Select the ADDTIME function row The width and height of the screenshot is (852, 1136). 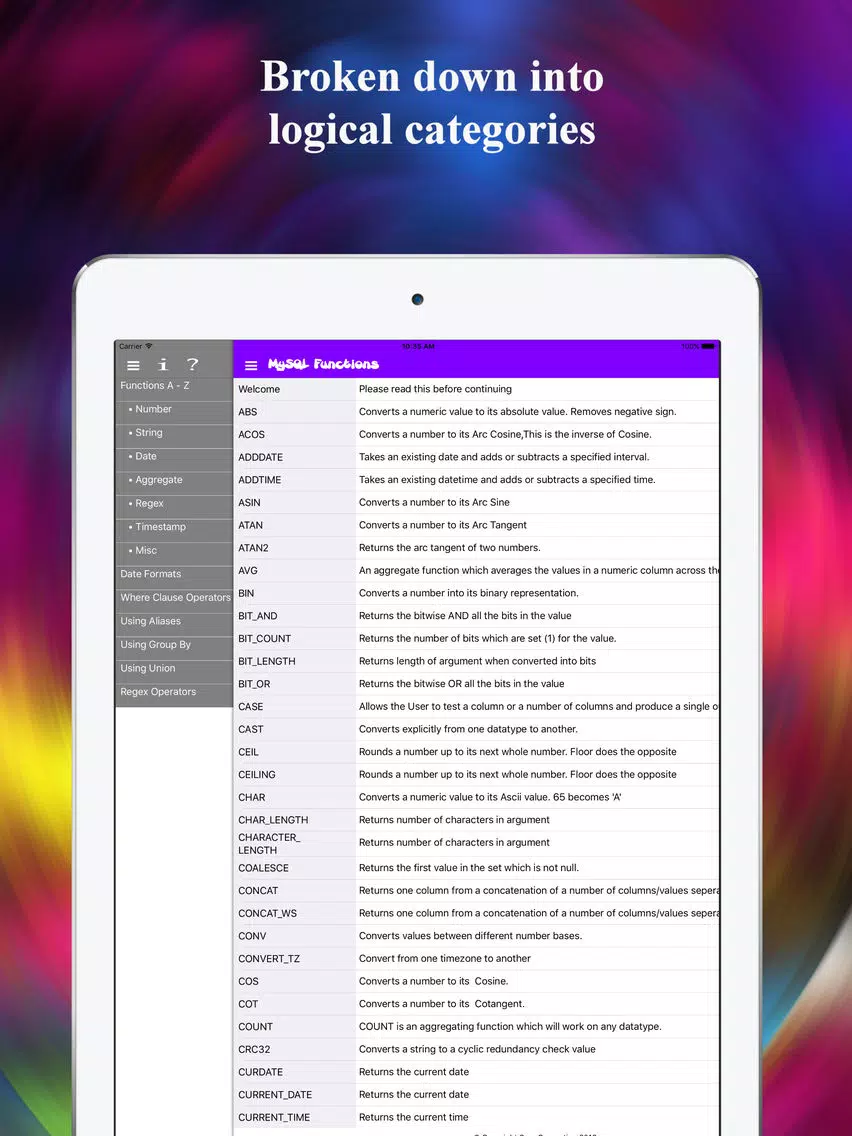coord(476,480)
